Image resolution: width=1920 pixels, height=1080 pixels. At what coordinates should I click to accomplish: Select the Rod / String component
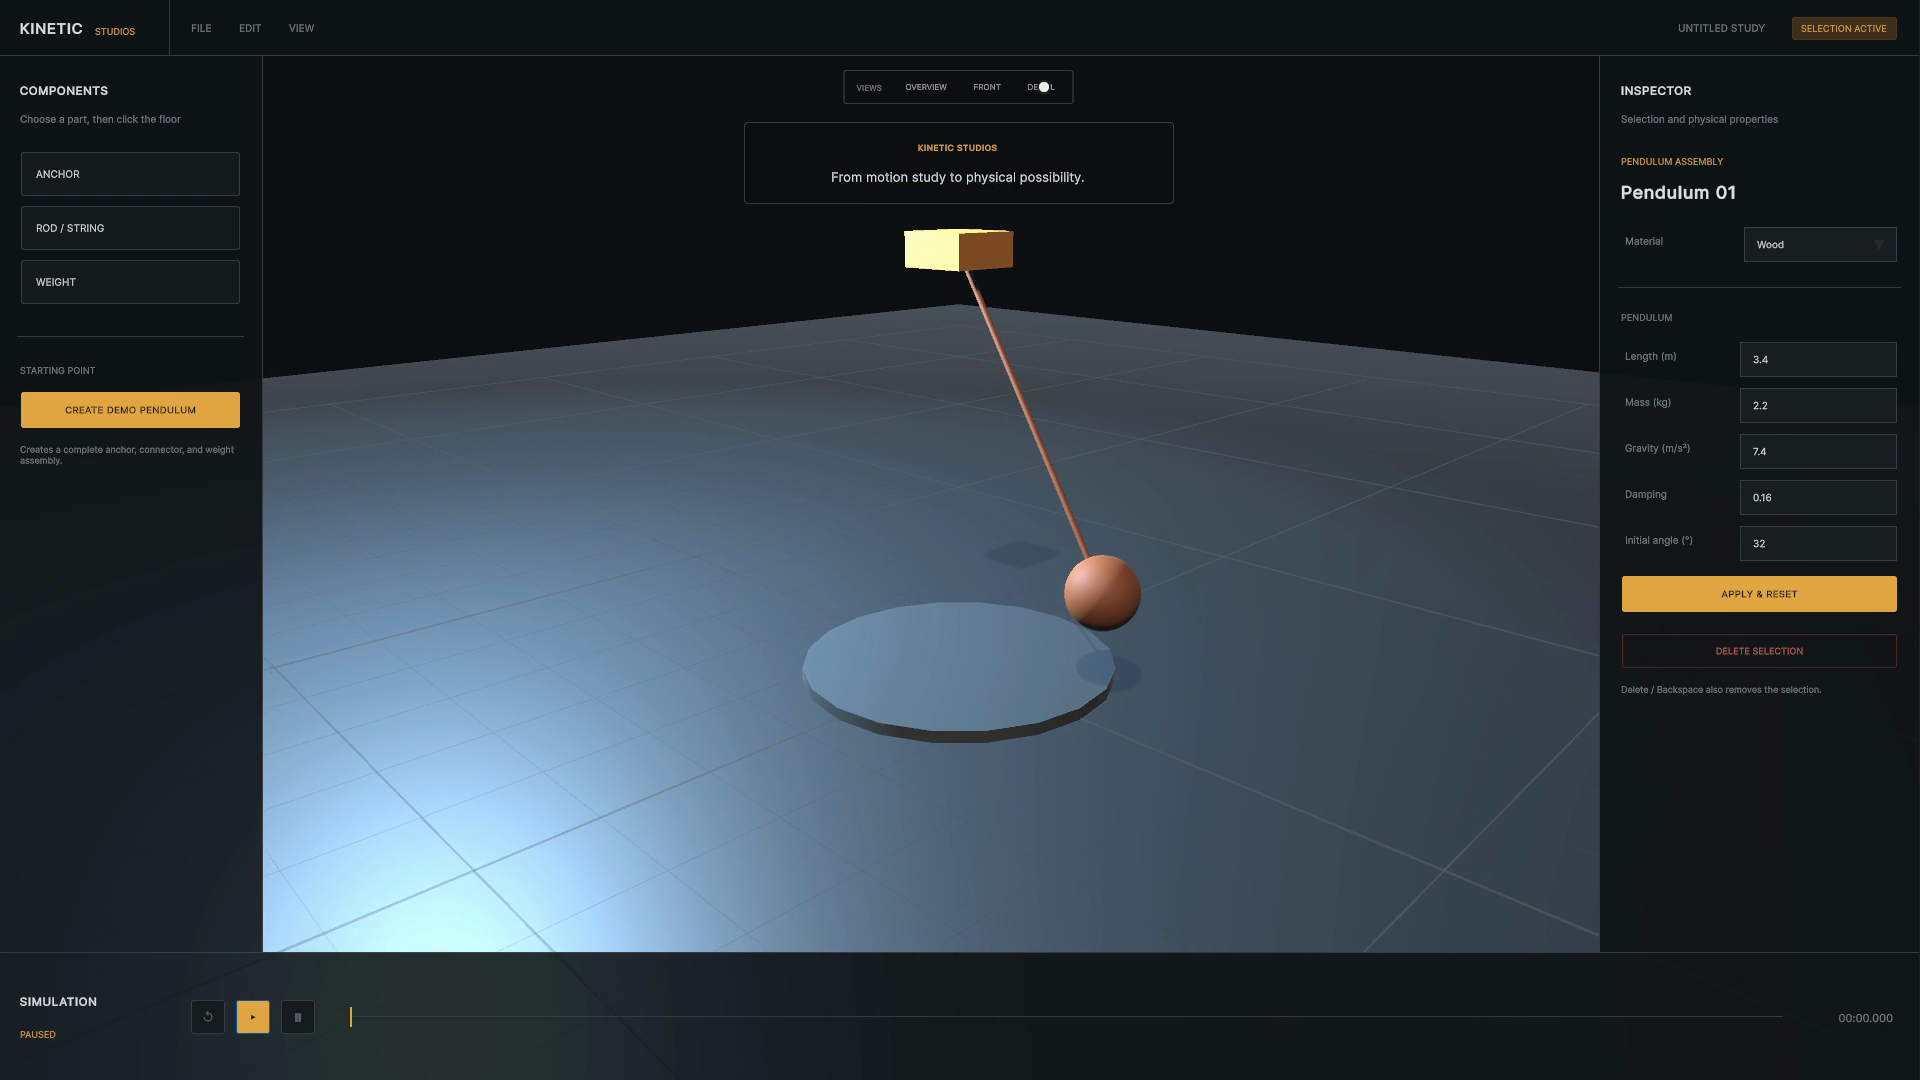click(130, 228)
